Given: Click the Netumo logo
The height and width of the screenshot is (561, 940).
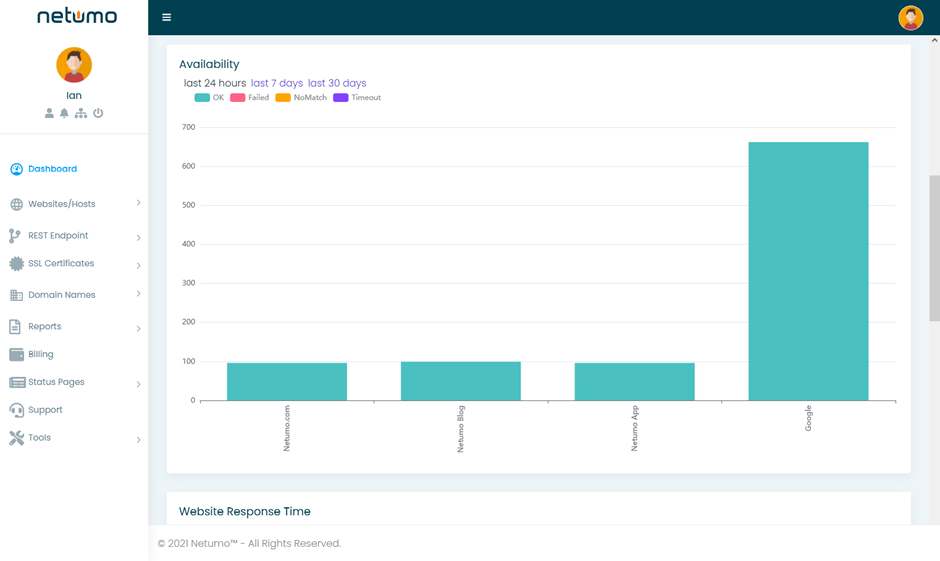Looking at the screenshot, I should coord(77,16).
